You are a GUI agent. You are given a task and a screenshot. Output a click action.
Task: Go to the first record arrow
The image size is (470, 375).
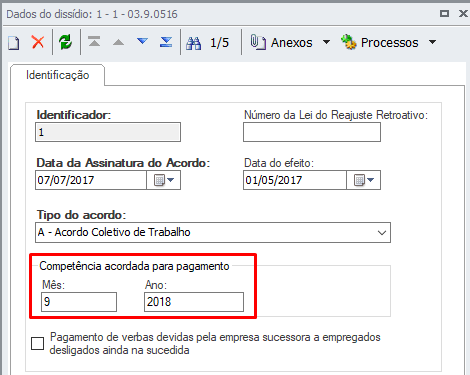click(94, 42)
